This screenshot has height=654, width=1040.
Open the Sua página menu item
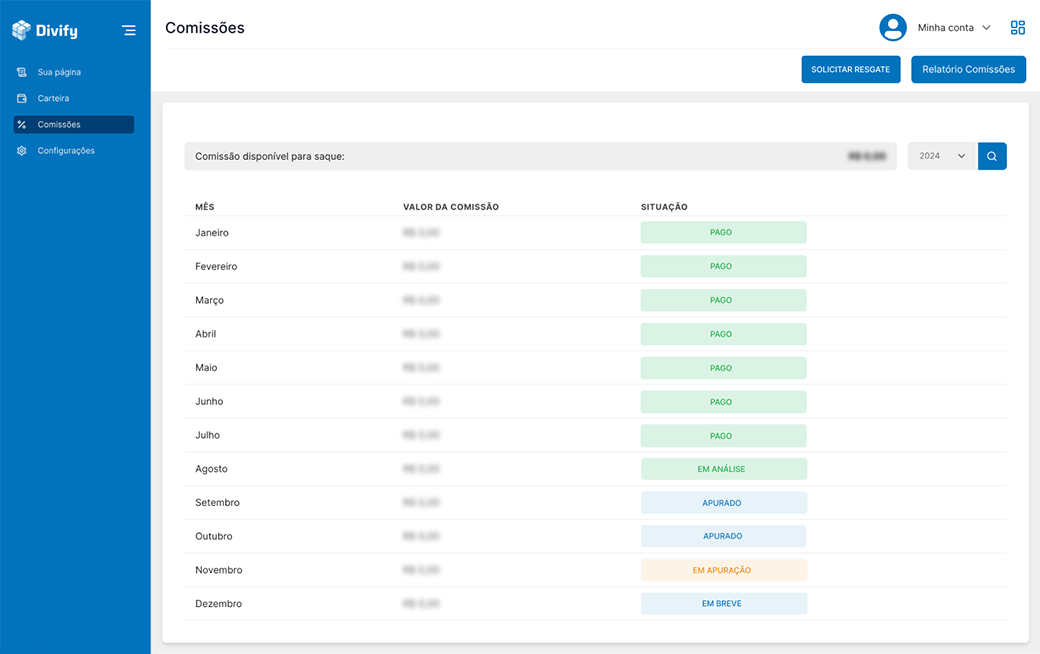59,72
